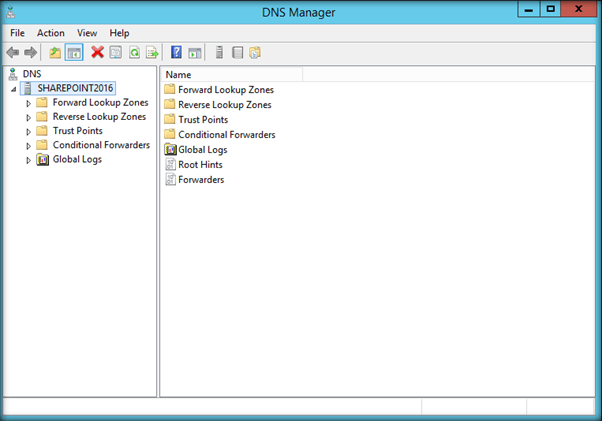Select Conditional Forwarders in left tree
Viewport: 602px width, 421px height.
tap(101, 145)
